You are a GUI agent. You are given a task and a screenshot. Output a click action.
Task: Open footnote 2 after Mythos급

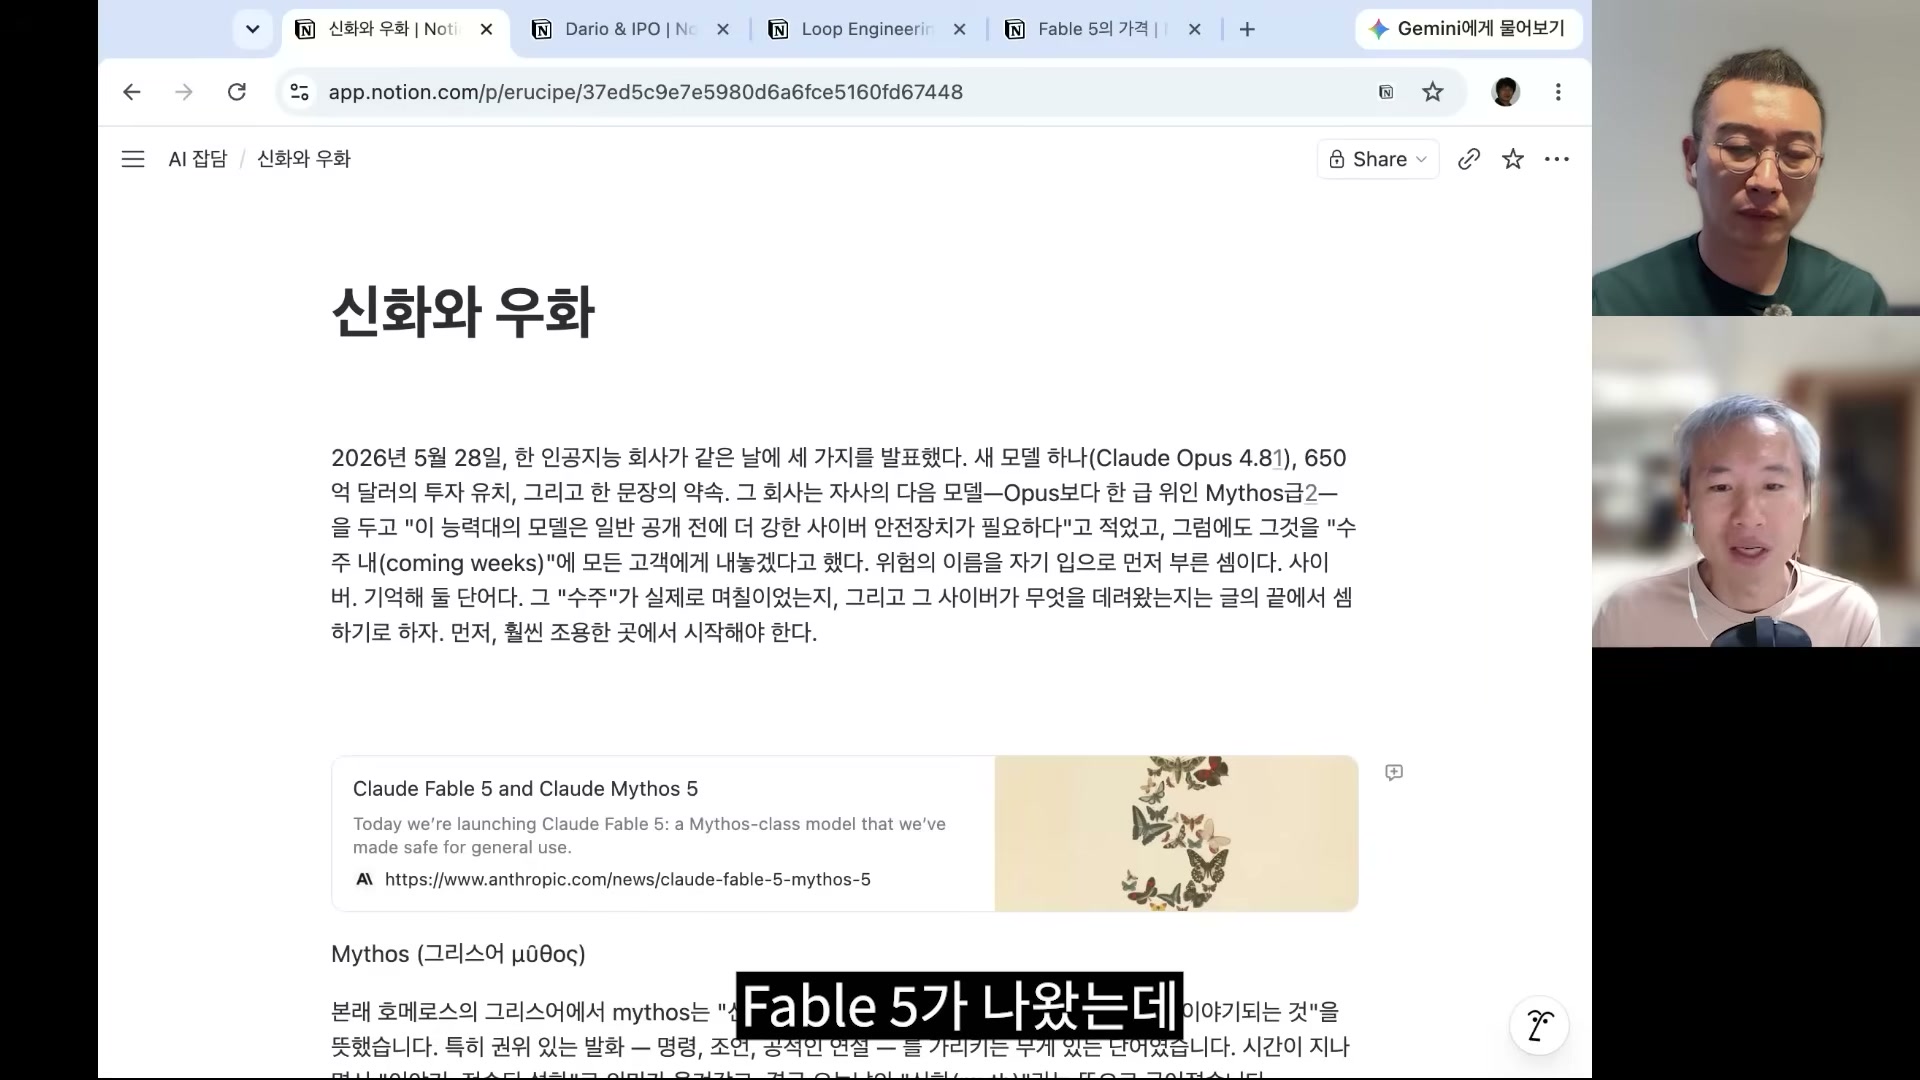click(x=1311, y=493)
